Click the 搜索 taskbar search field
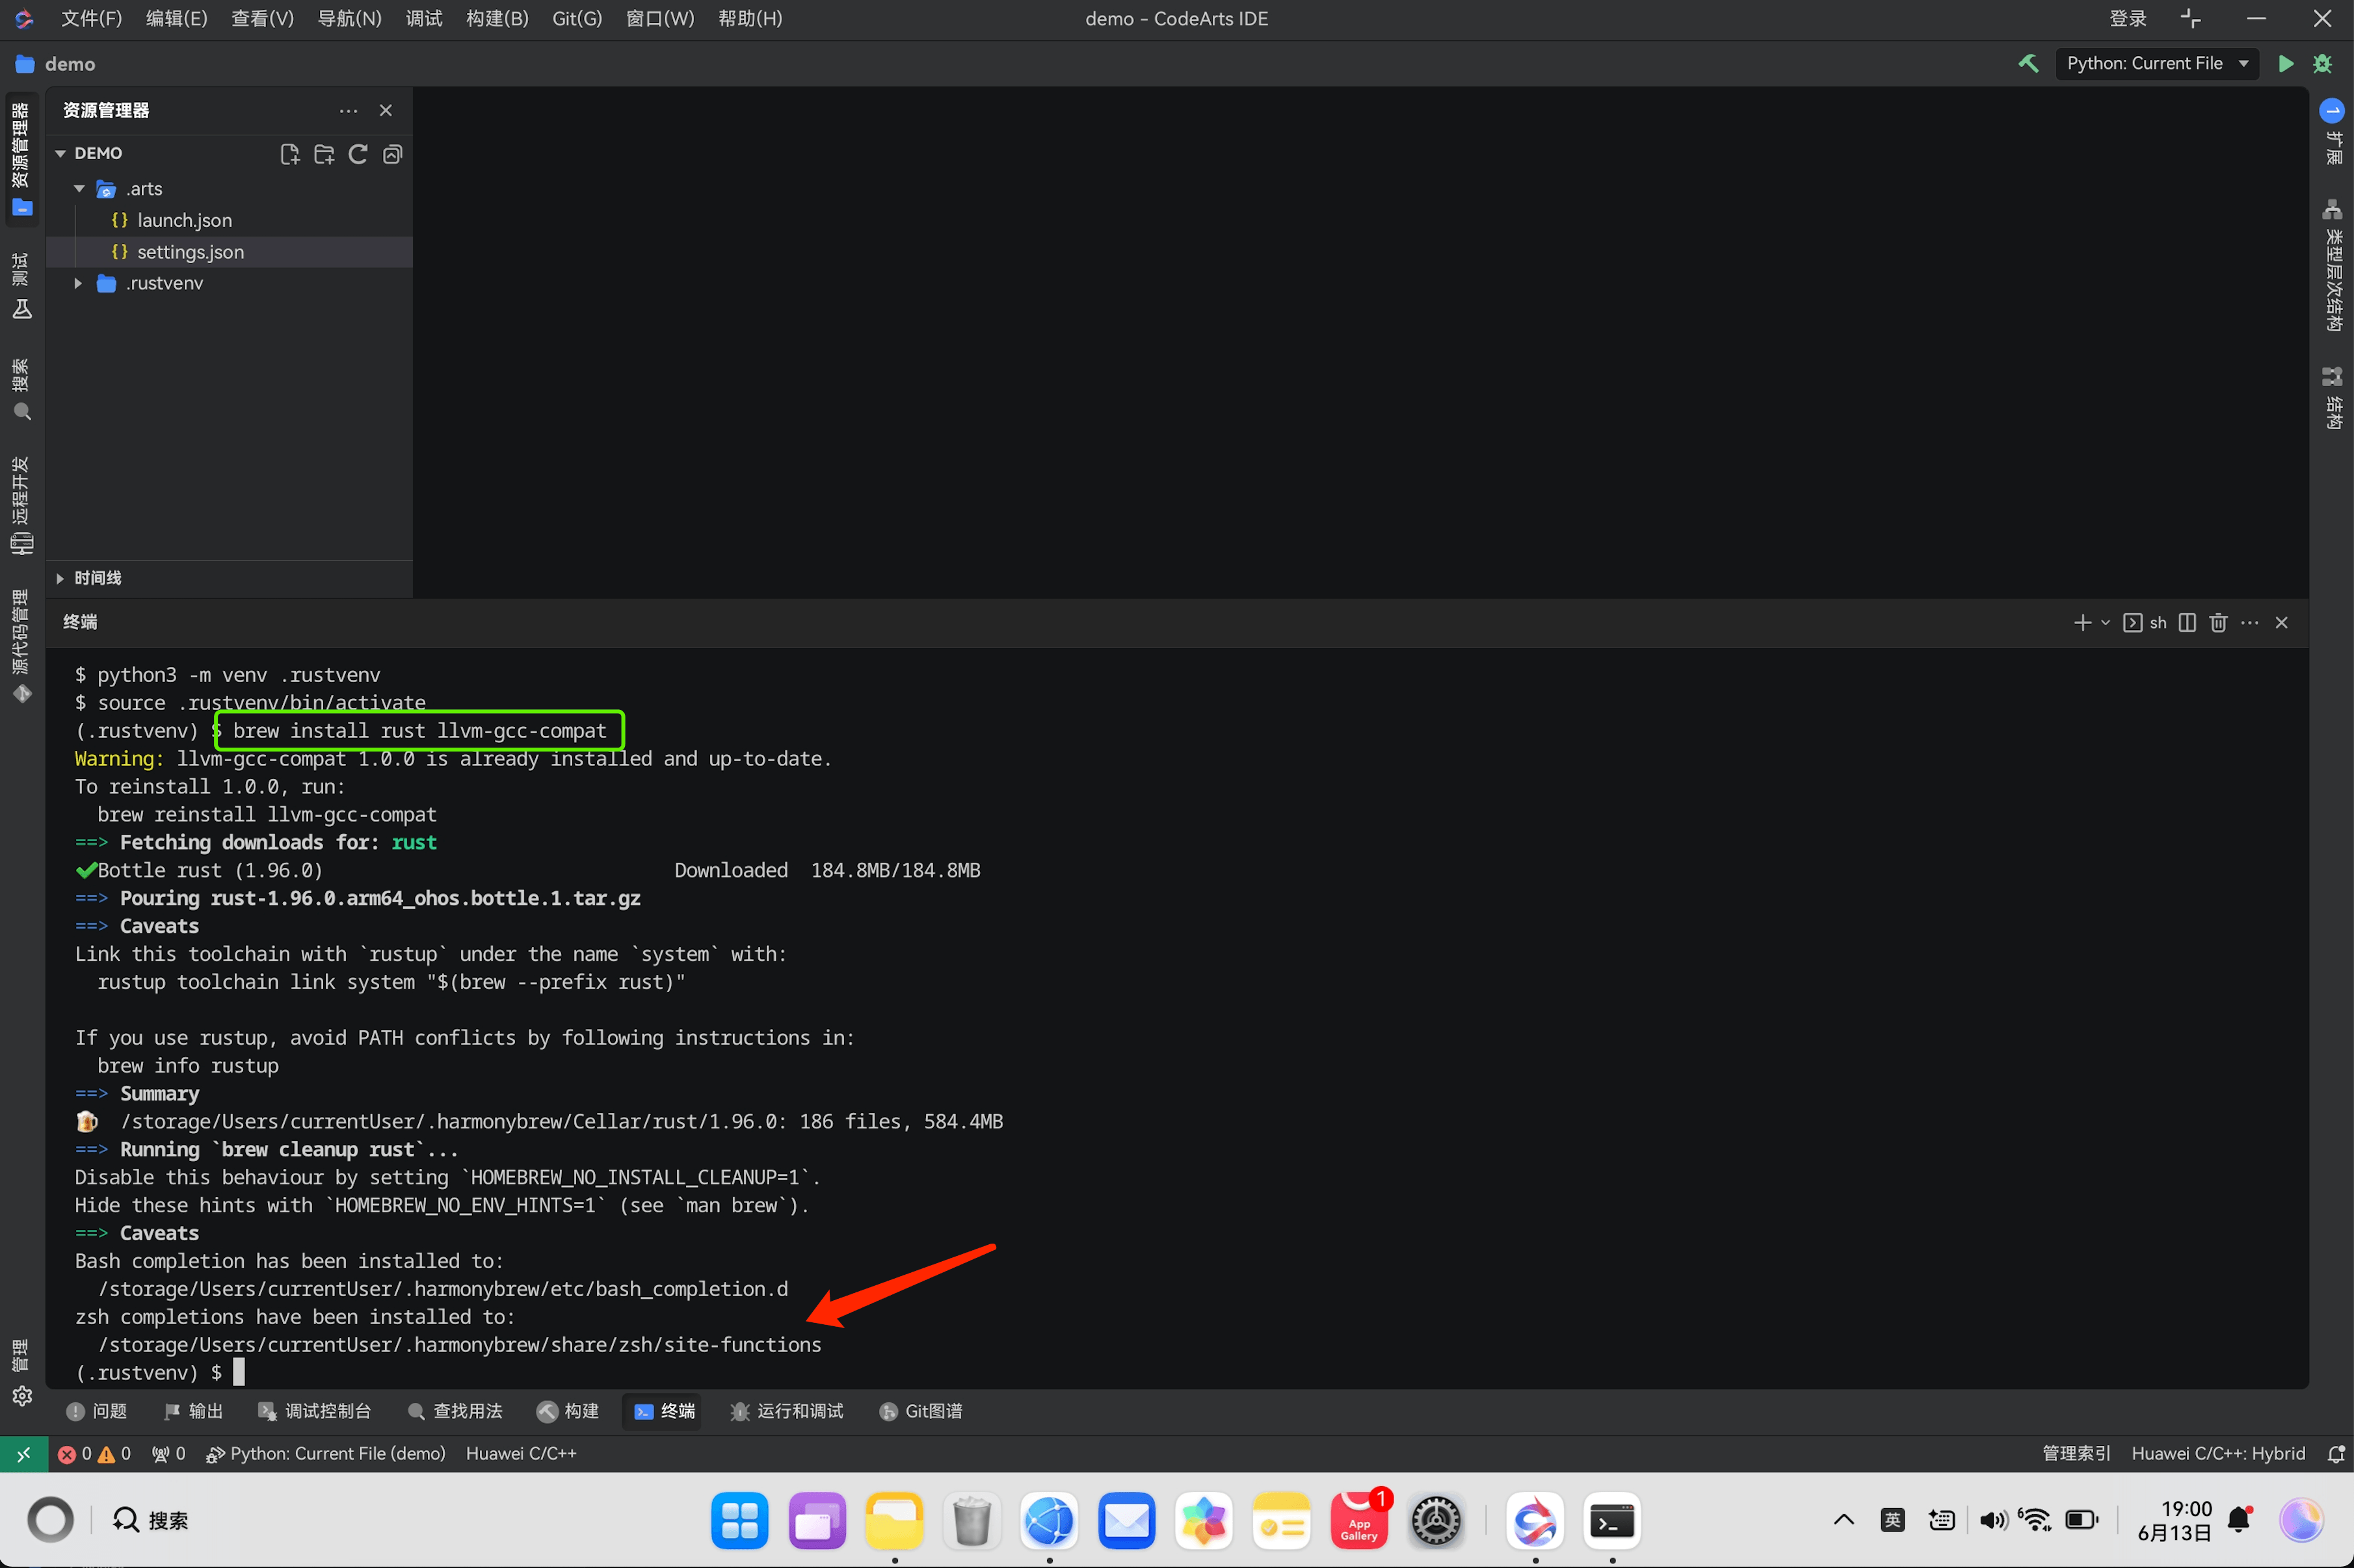Viewport: 2354px width, 1568px height. 150,1520
